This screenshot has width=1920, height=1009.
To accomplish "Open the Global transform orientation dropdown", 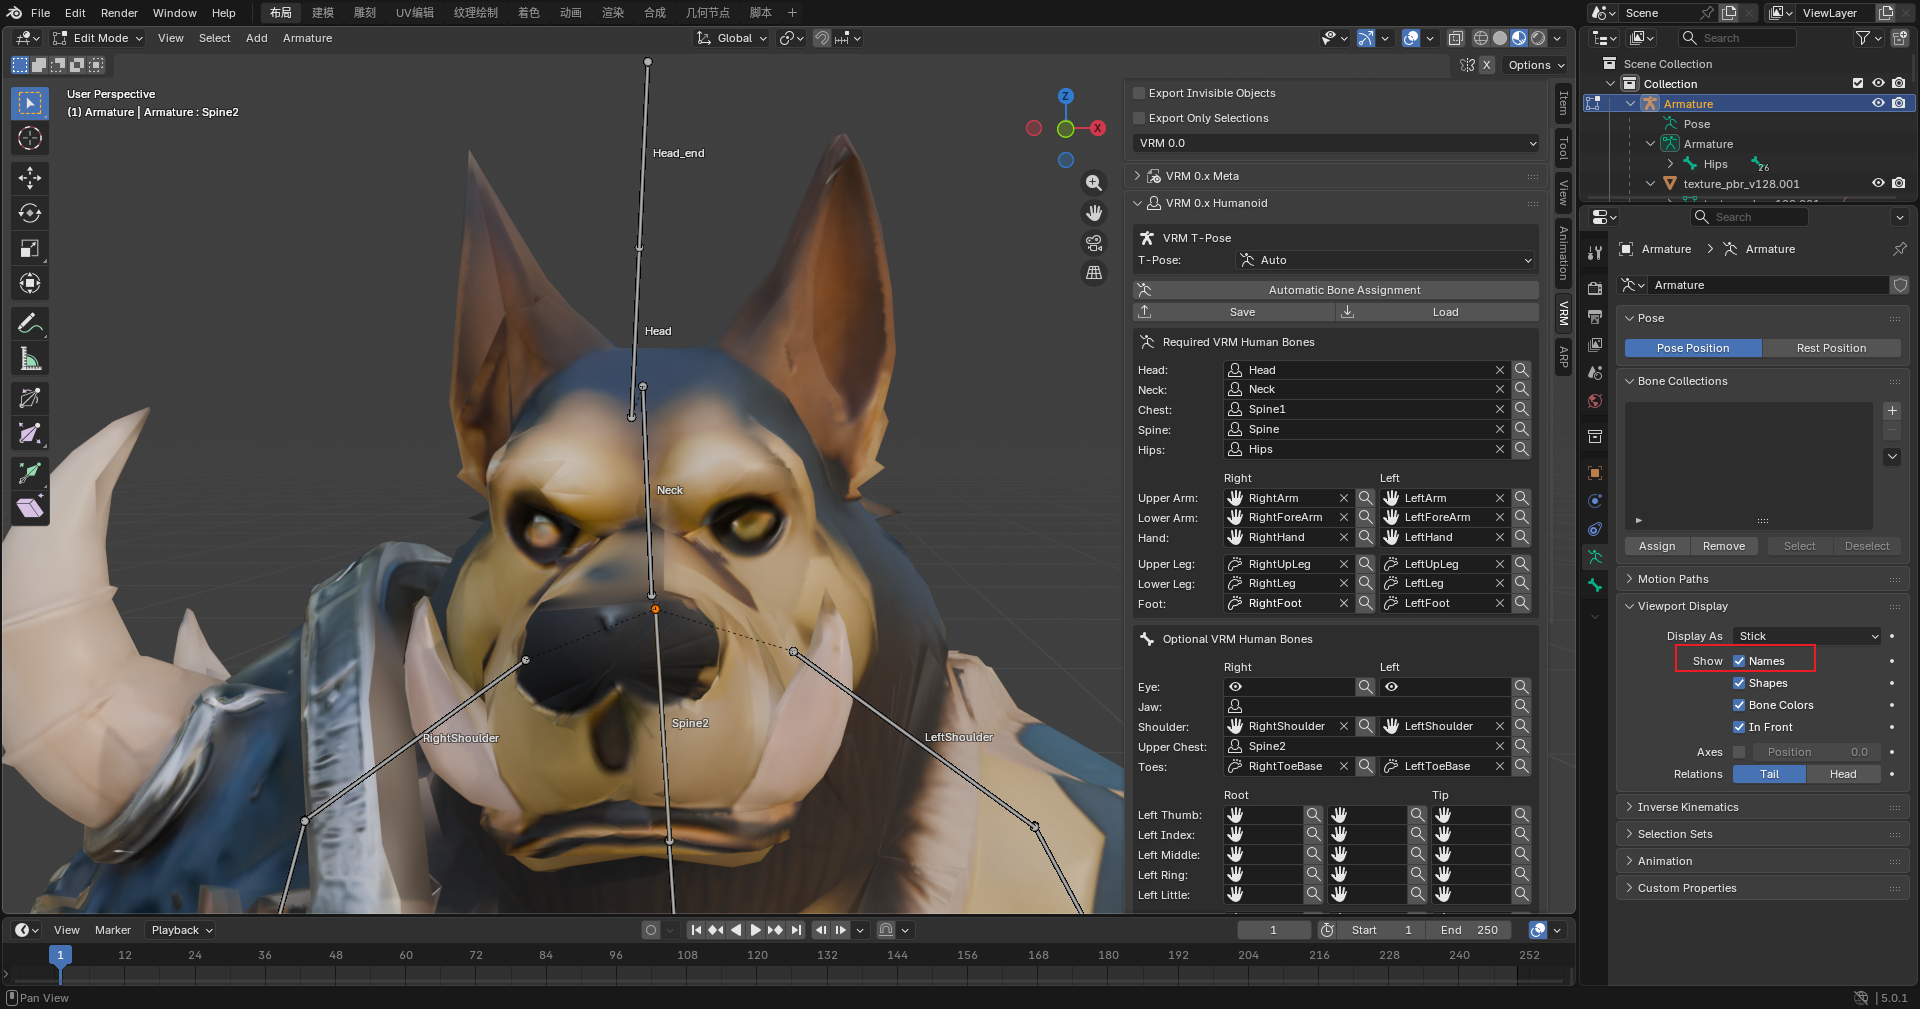I will pyautogui.click(x=733, y=38).
